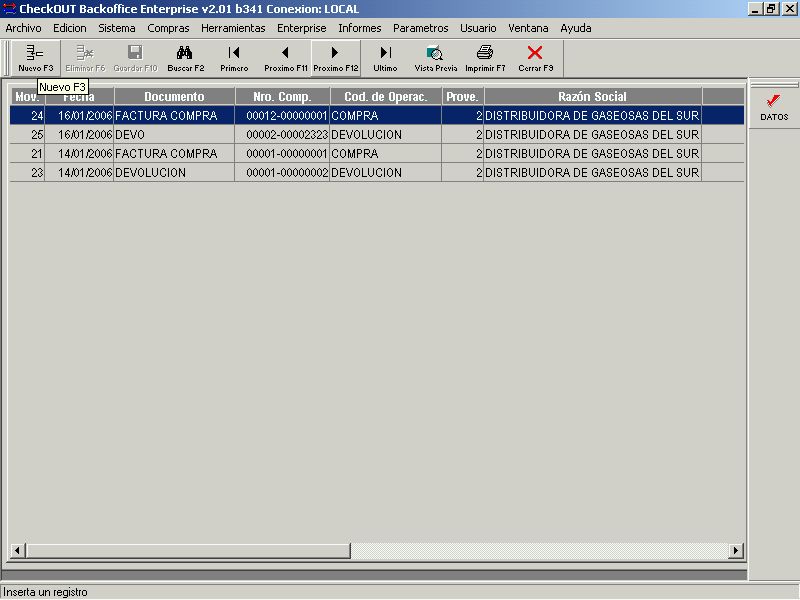Click the Nro. Comp. column header
Screen dimensions: 800x600
[283, 96]
